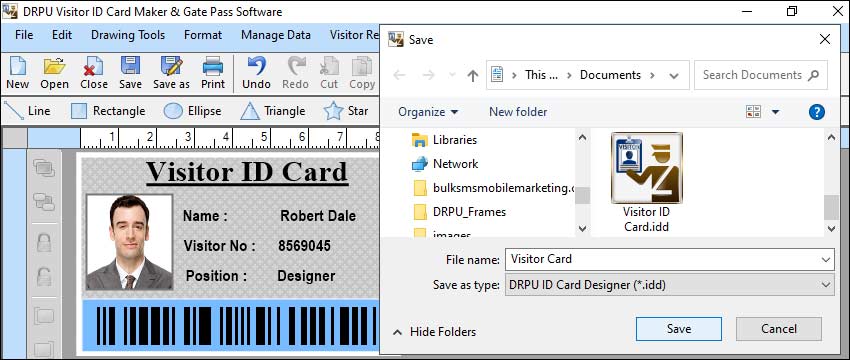Select the 'Robert Dale' name text on card

click(x=318, y=216)
